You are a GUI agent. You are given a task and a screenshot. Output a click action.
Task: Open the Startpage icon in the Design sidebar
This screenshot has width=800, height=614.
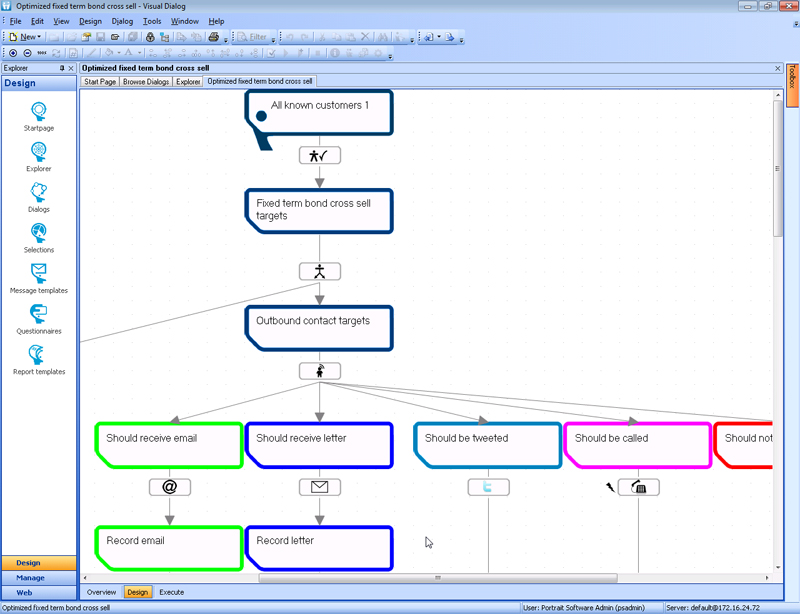[x=39, y=111]
